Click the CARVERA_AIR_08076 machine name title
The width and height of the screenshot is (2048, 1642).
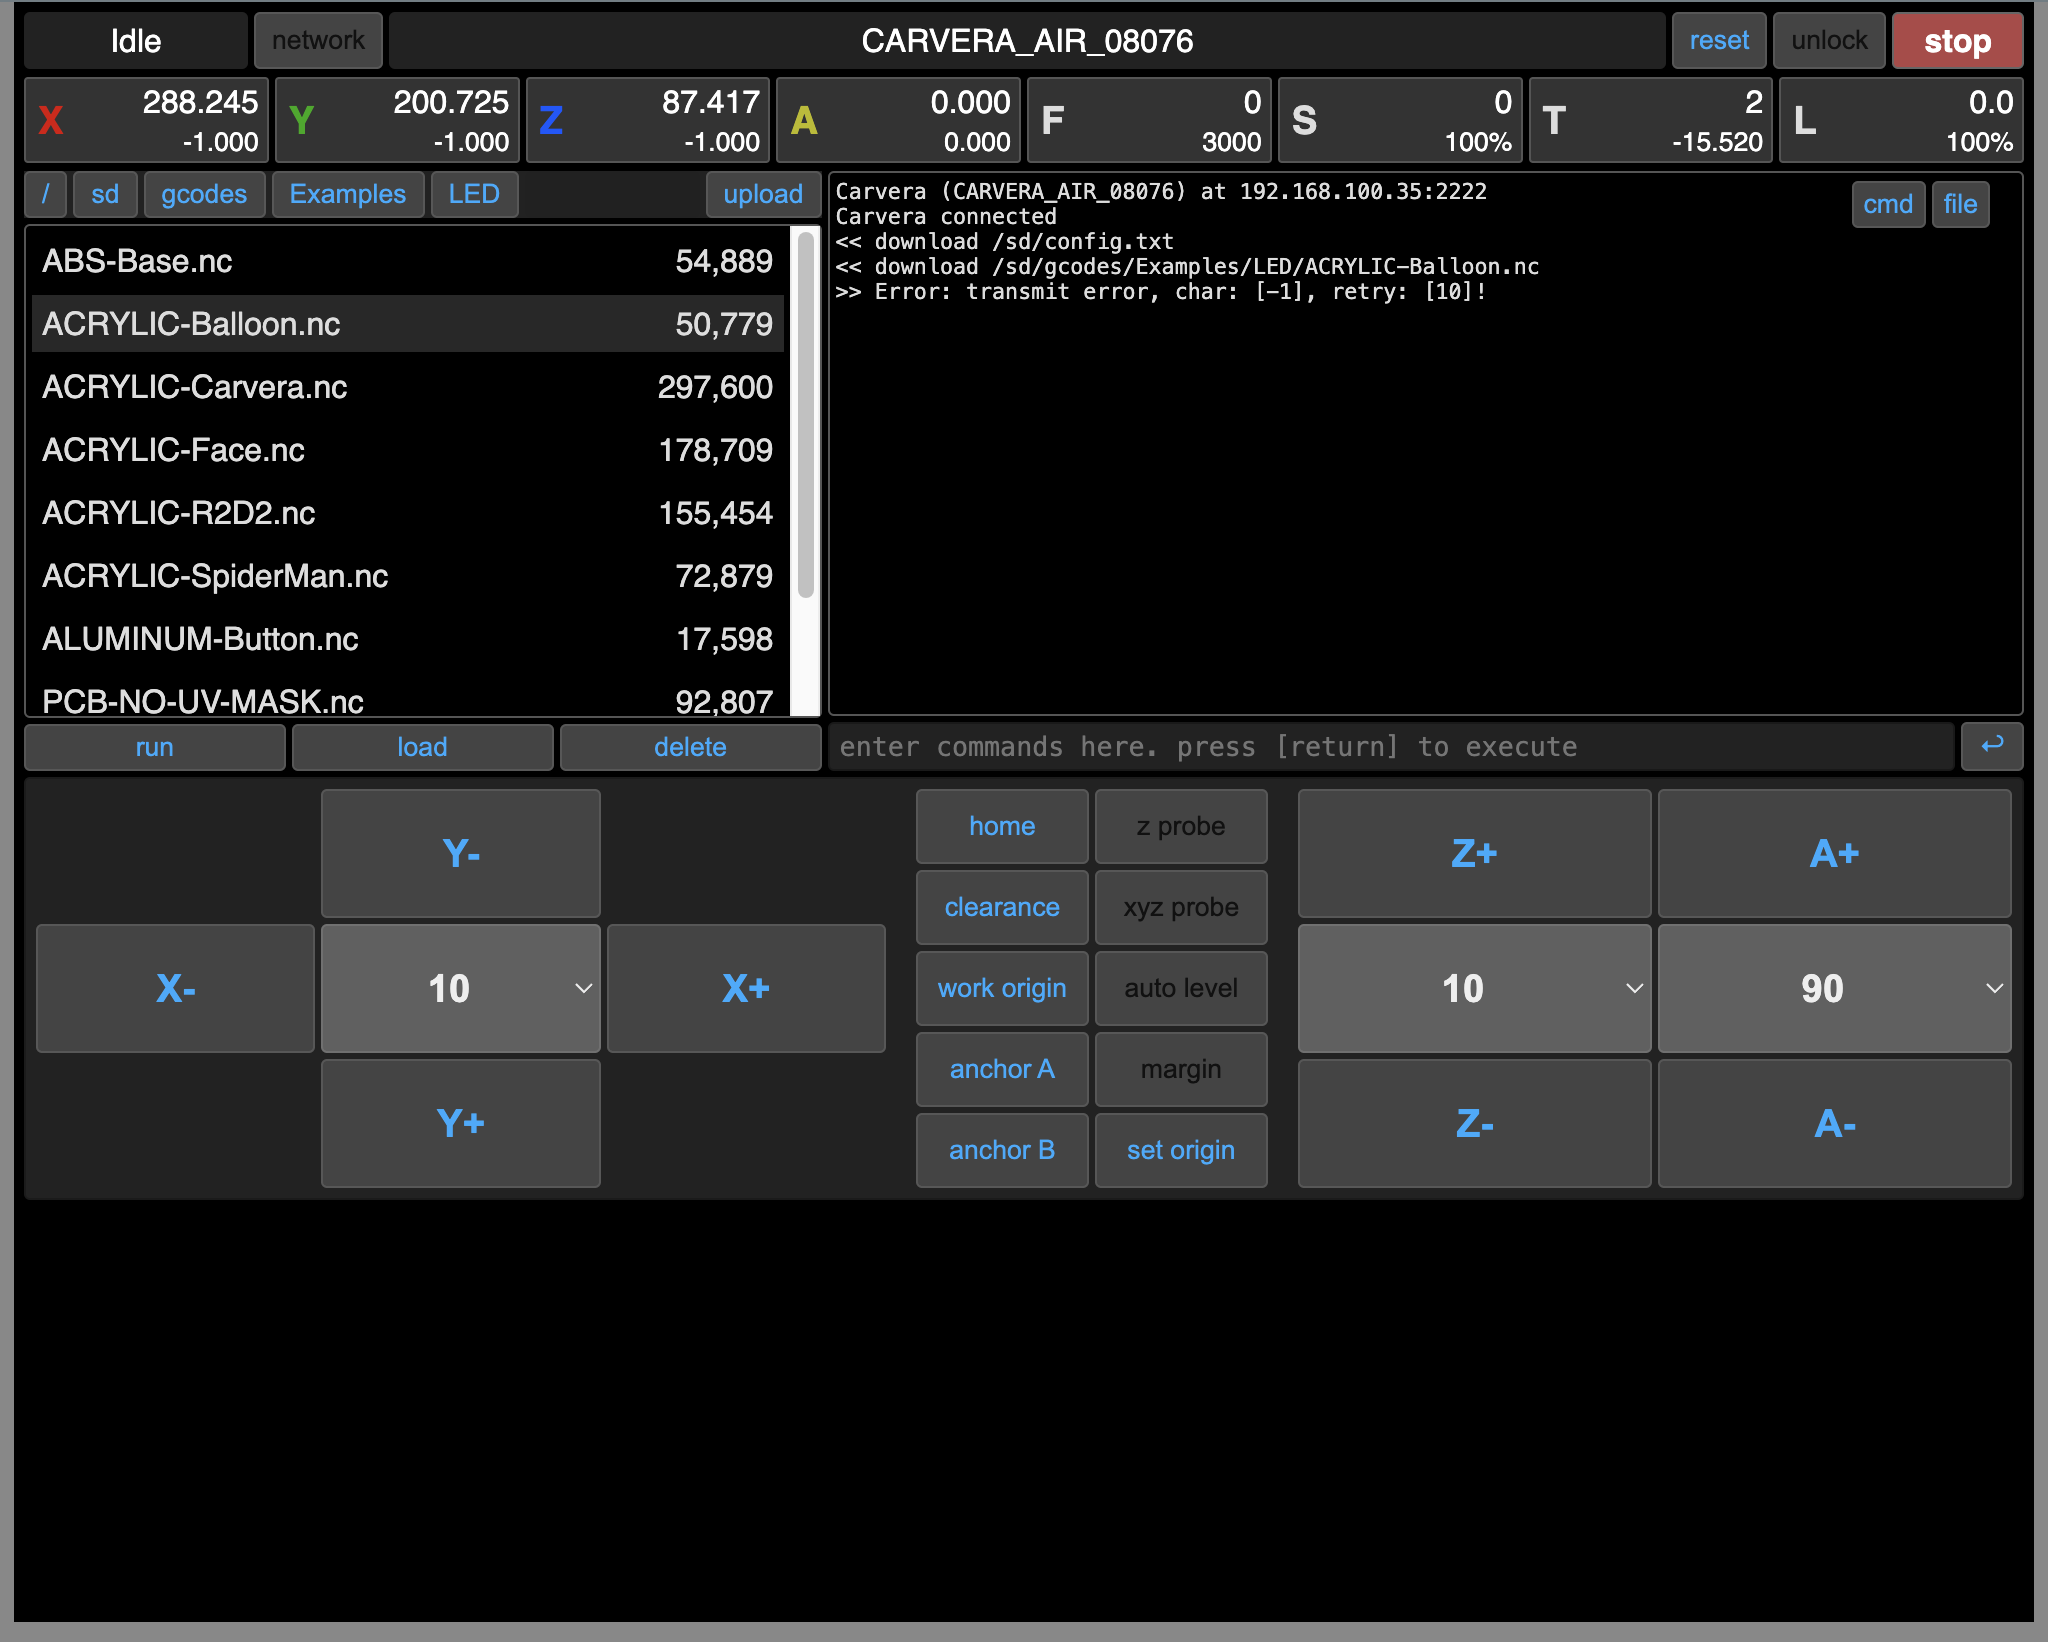(x=1027, y=41)
